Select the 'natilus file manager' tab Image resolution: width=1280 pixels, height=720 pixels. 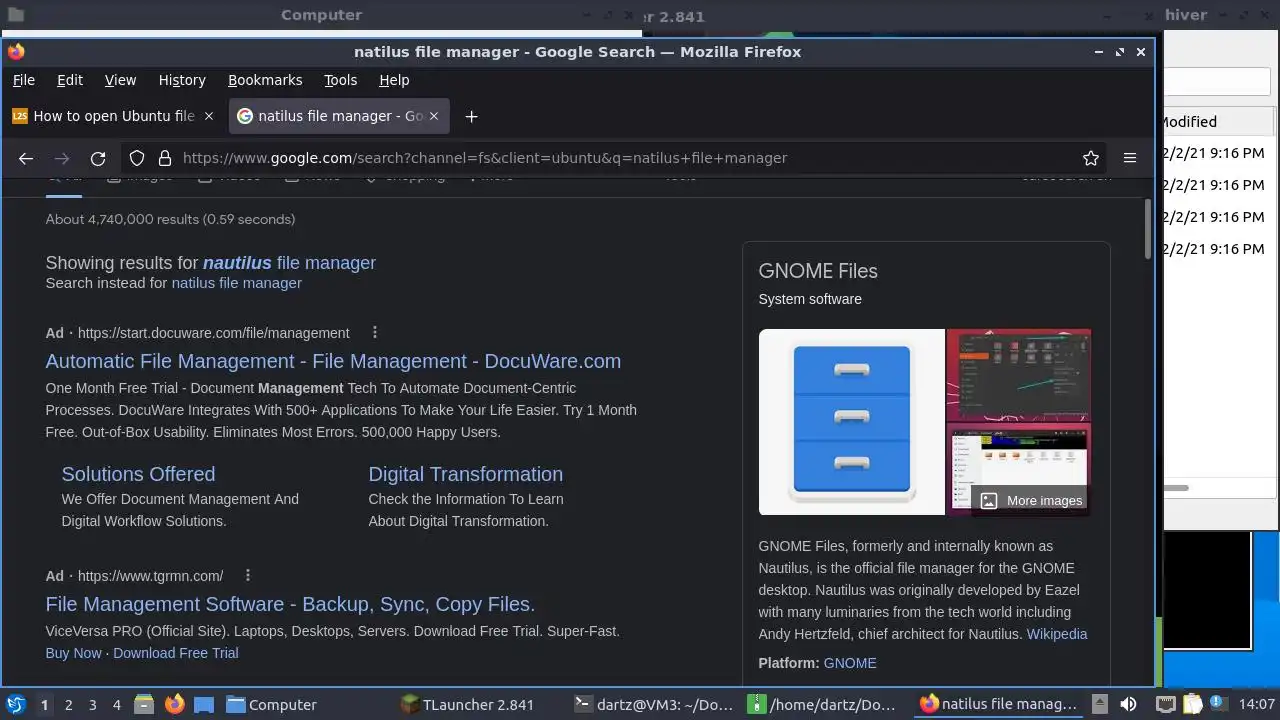(339, 116)
